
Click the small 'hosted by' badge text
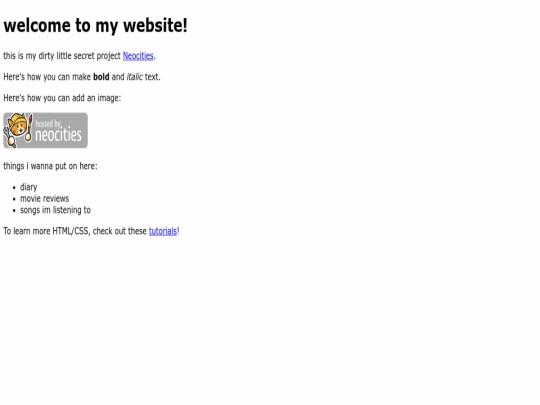(48, 124)
